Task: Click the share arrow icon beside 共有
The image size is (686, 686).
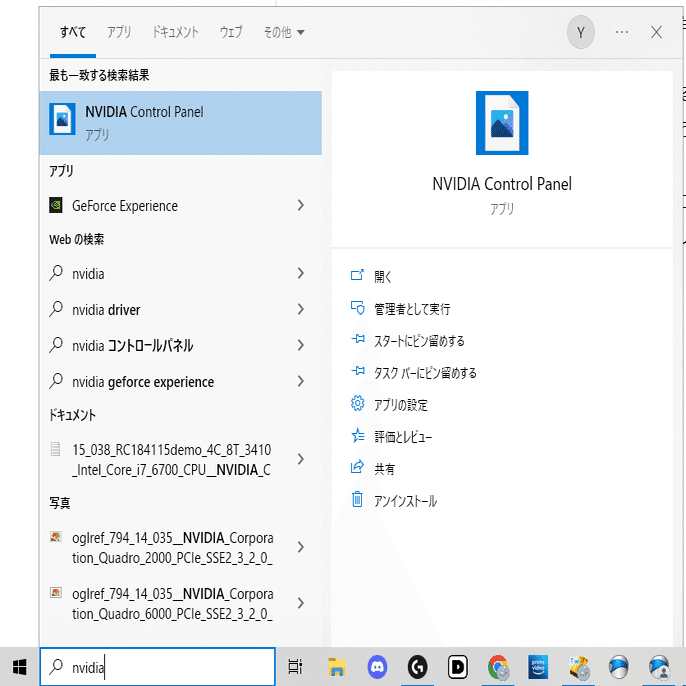Action: (357, 467)
